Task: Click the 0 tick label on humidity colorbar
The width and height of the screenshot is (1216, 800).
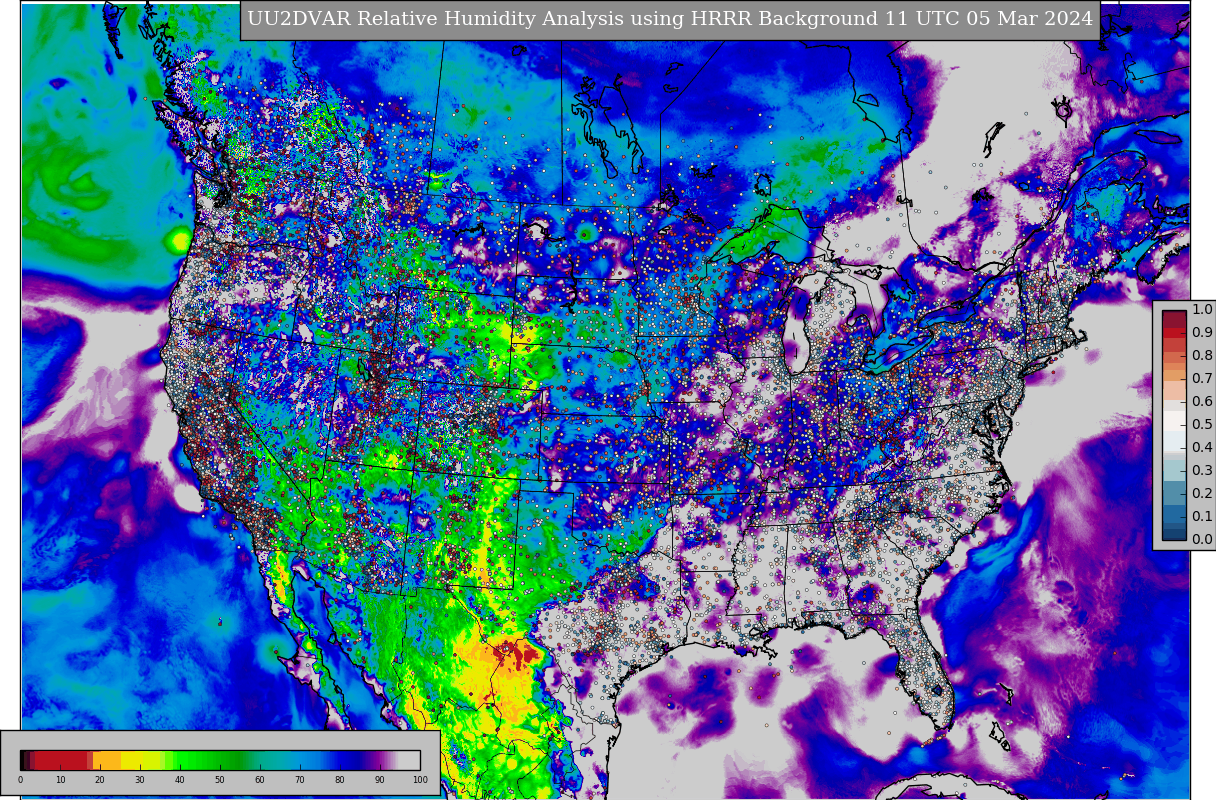Action: [x=20, y=780]
